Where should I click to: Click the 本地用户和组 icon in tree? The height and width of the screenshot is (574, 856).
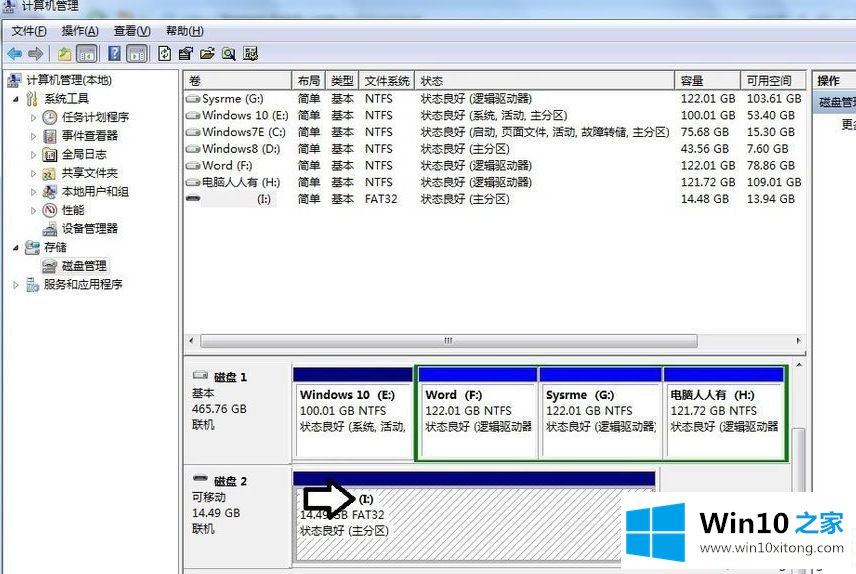(x=50, y=192)
